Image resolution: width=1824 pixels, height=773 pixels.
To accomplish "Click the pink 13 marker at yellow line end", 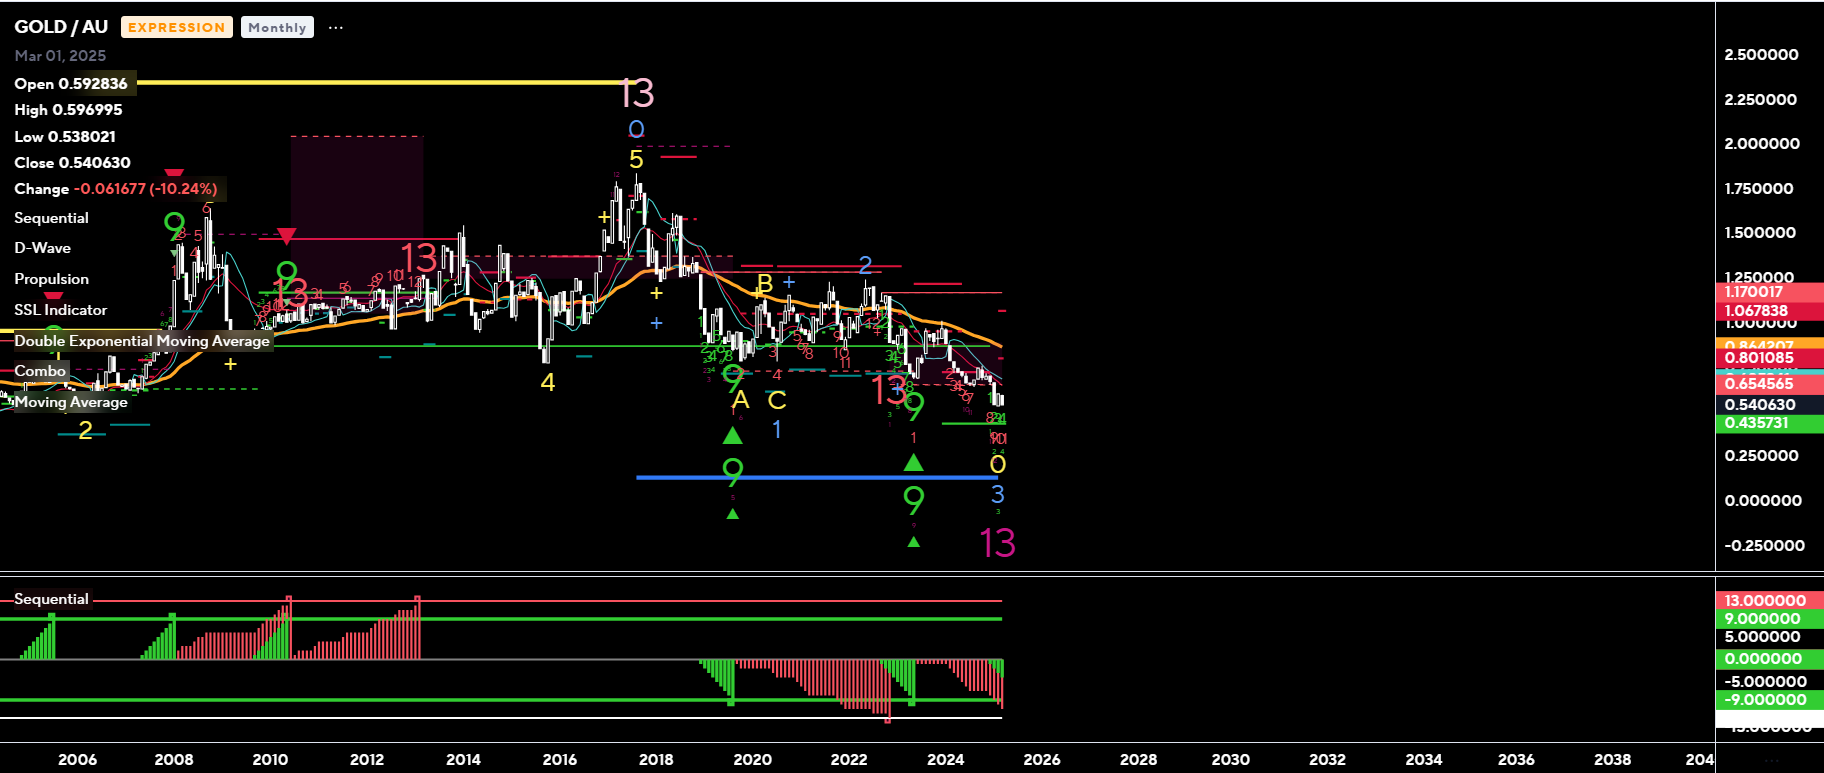I will [x=637, y=93].
